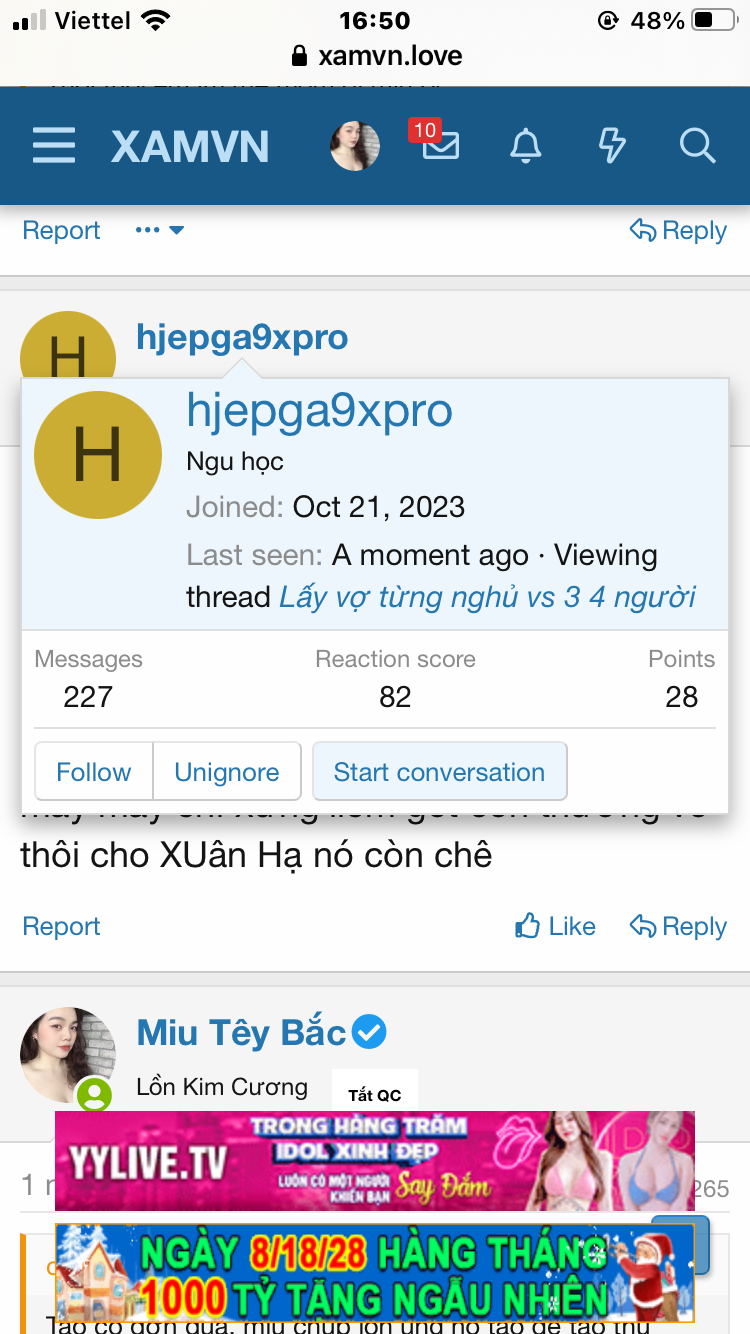Click the Miu Tây Bắc username

[242, 1032]
